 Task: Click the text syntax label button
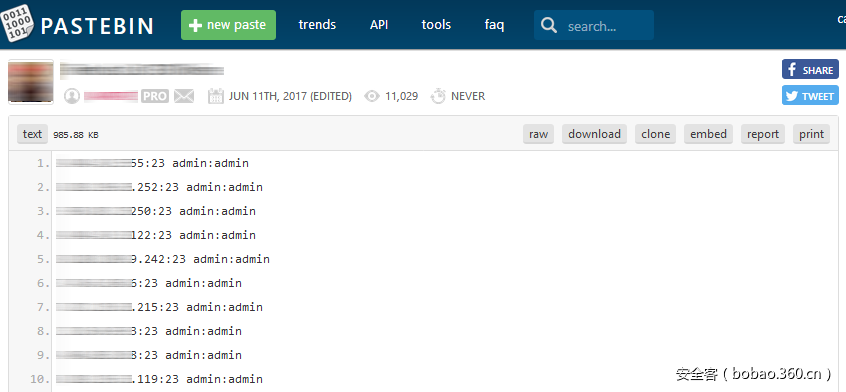point(32,134)
